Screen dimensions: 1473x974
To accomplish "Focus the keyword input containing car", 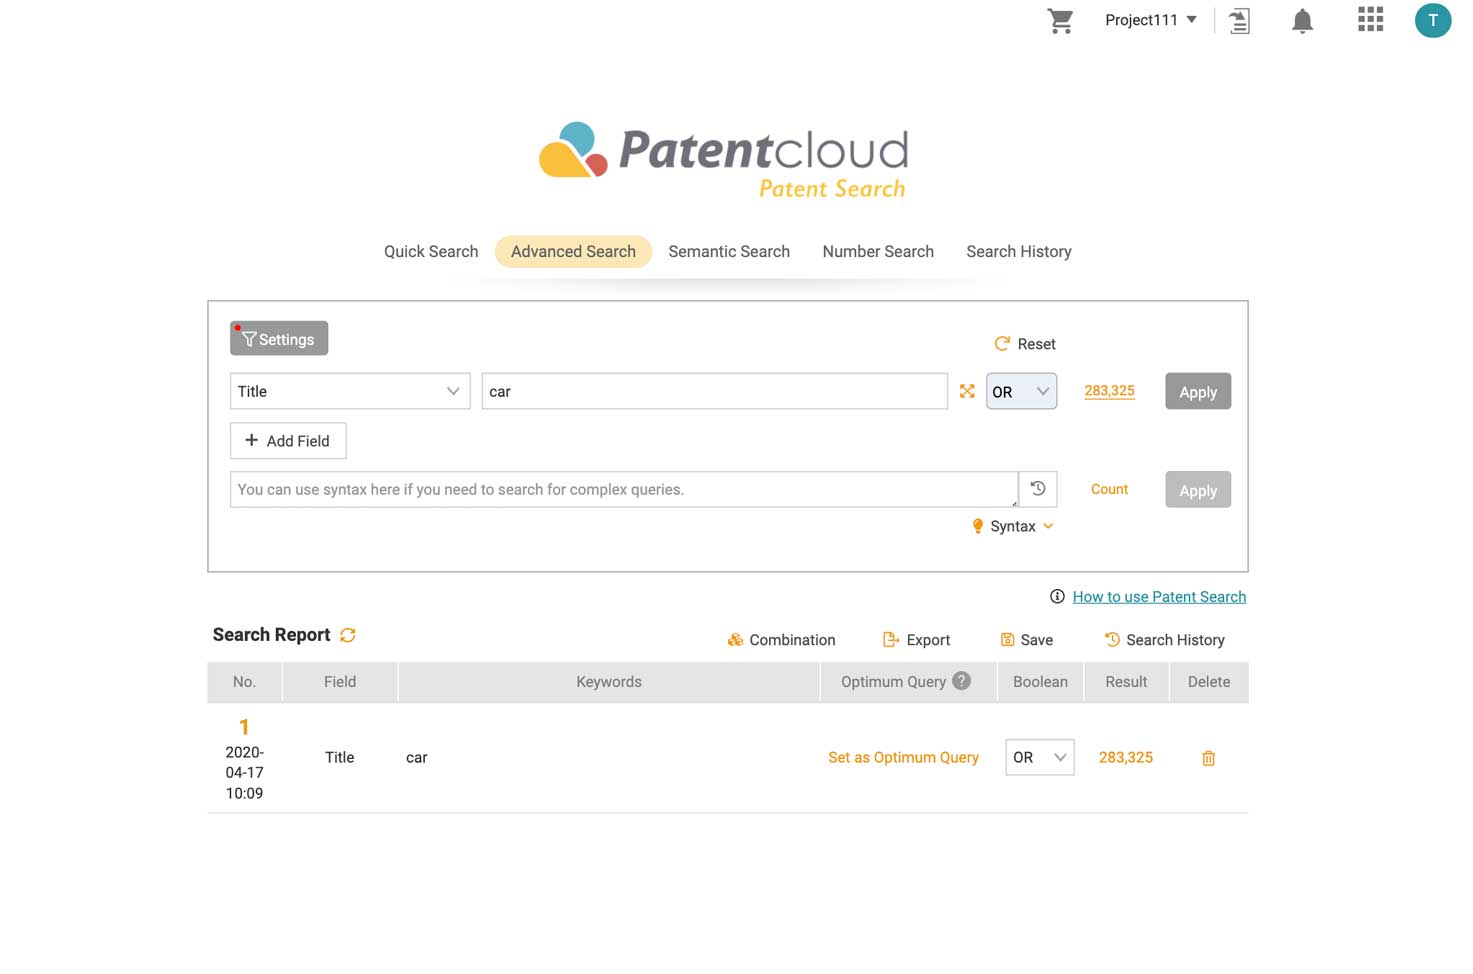I will [714, 391].
